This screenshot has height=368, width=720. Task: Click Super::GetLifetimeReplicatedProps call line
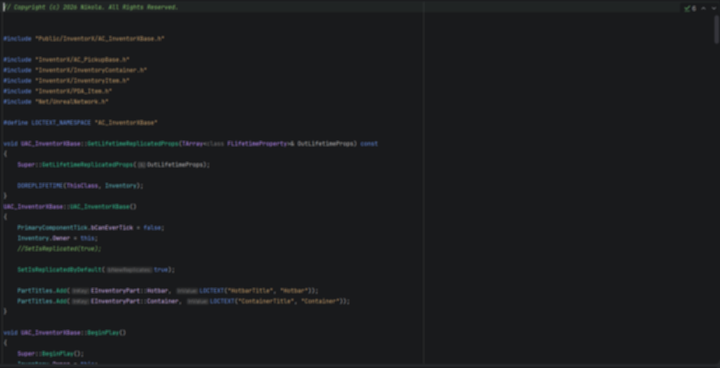(x=113, y=165)
